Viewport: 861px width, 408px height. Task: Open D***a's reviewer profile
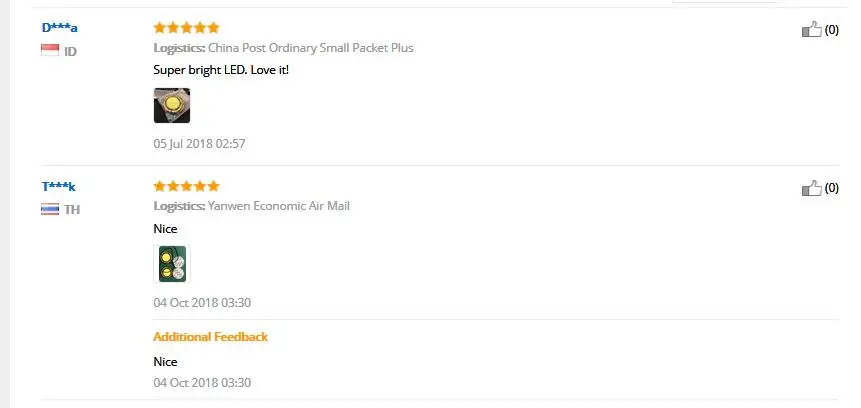point(59,27)
